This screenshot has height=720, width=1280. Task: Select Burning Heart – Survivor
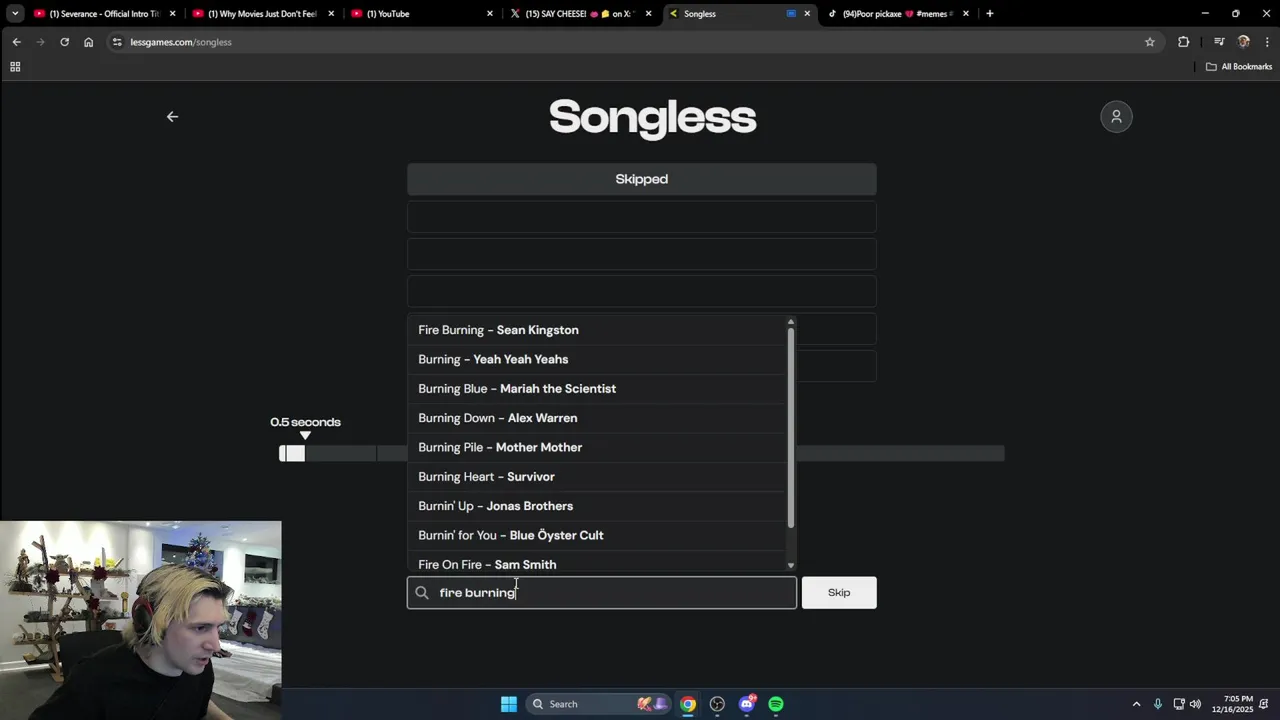(x=597, y=477)
